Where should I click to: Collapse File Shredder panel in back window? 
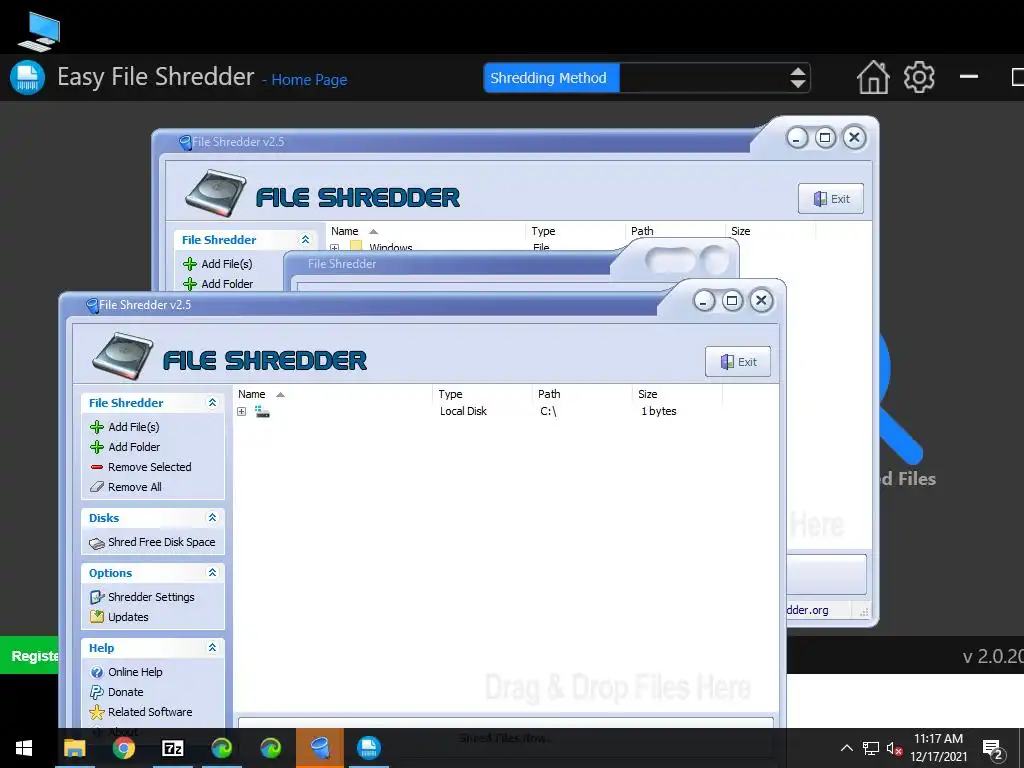click(x=305, y=240)
